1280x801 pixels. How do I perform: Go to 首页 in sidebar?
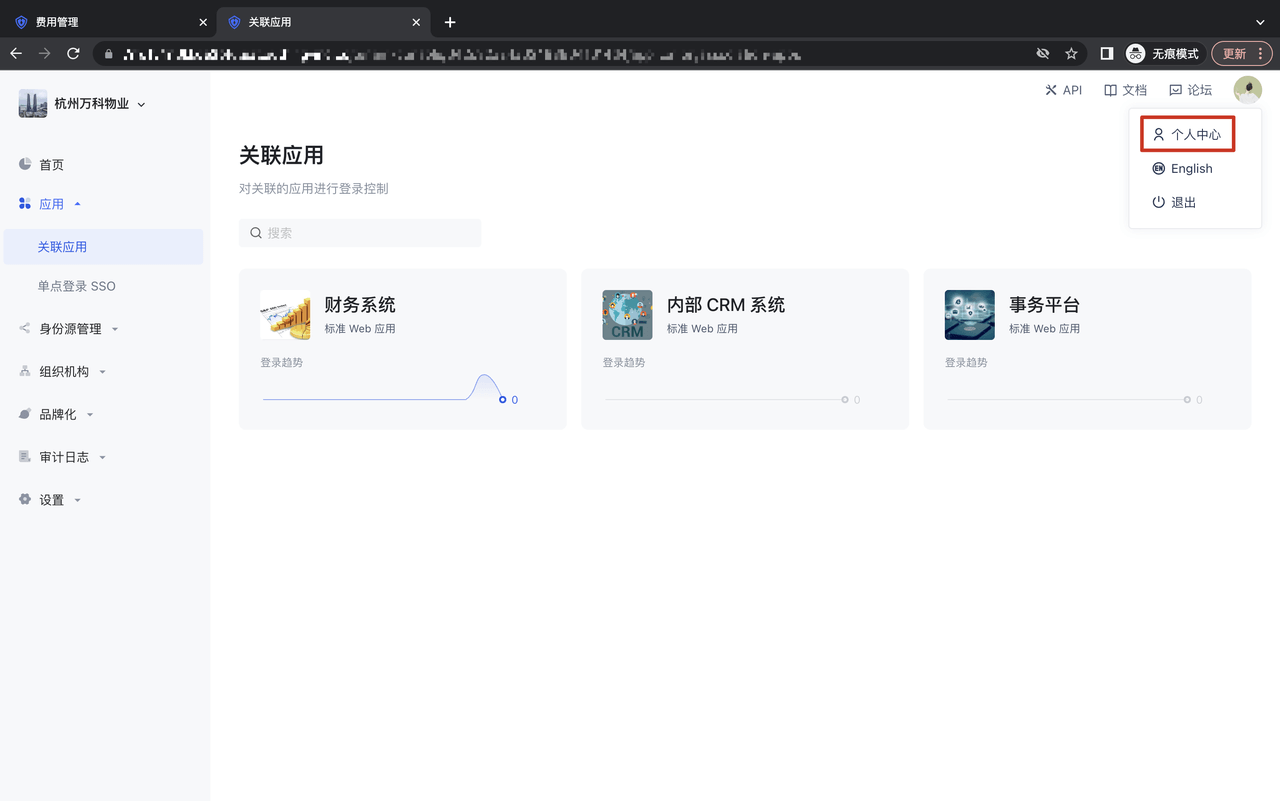click(51, 165)
